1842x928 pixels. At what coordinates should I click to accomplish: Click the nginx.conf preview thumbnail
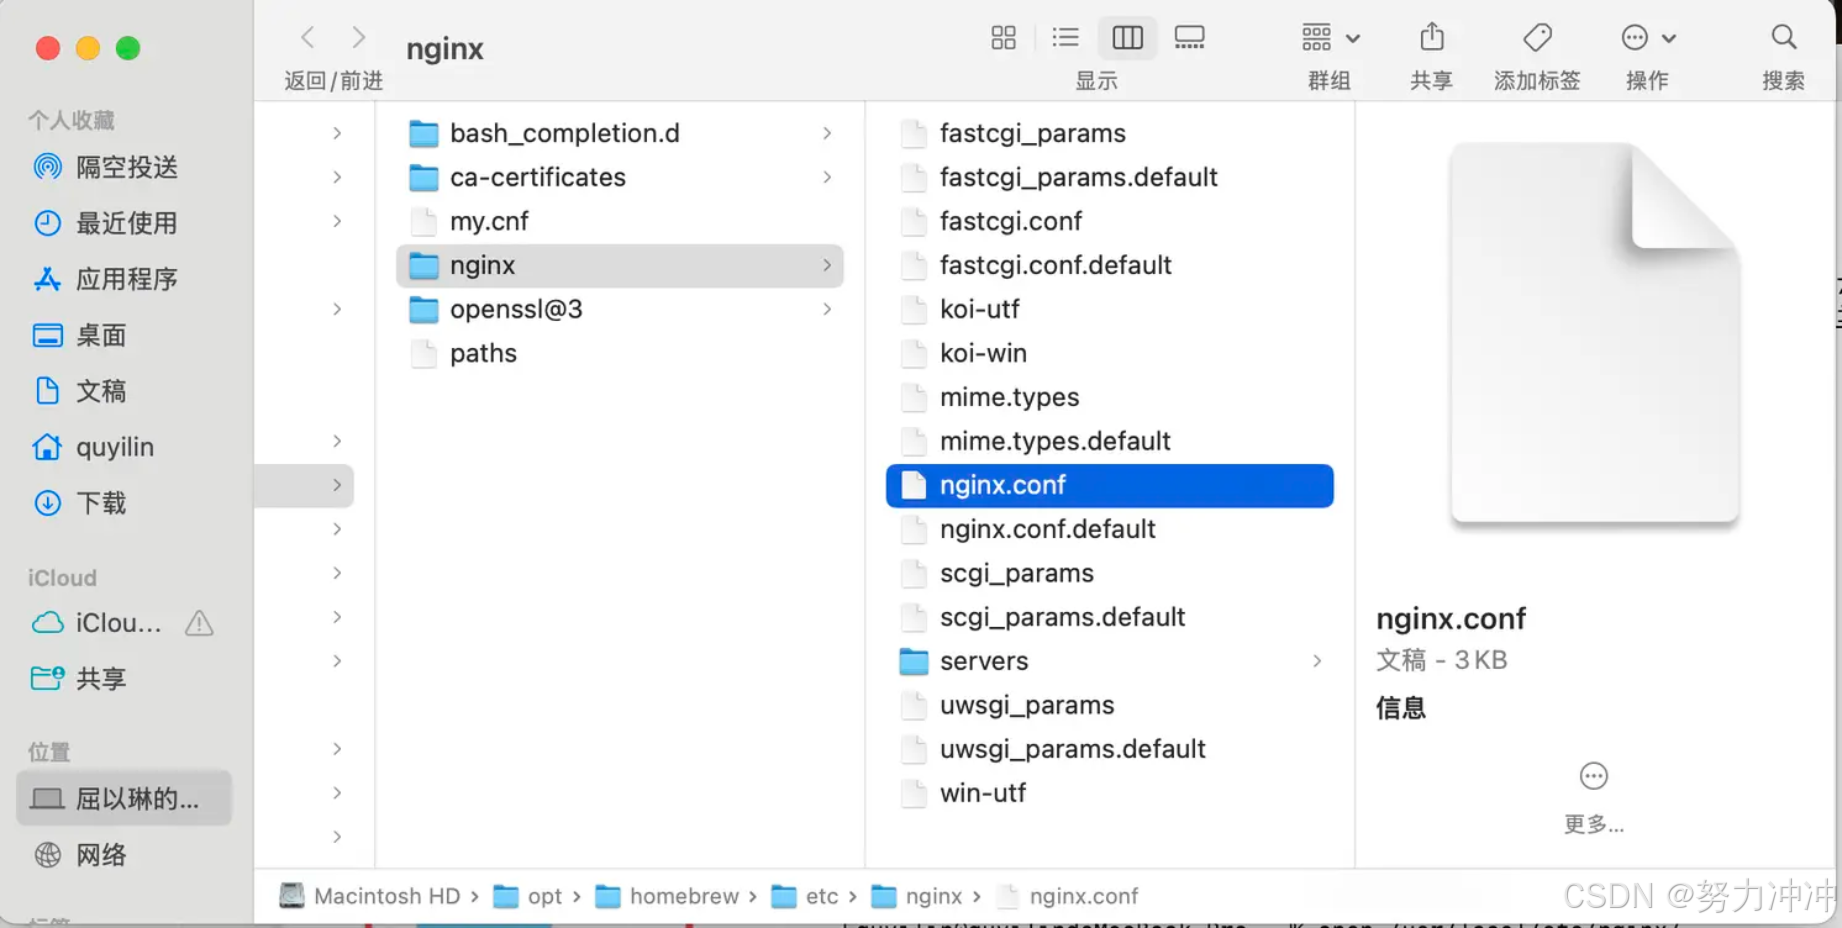tap(1595, 333)
